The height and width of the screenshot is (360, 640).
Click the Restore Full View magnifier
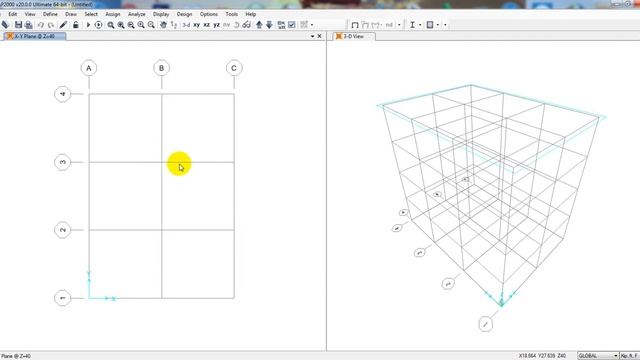coord(121,25)
